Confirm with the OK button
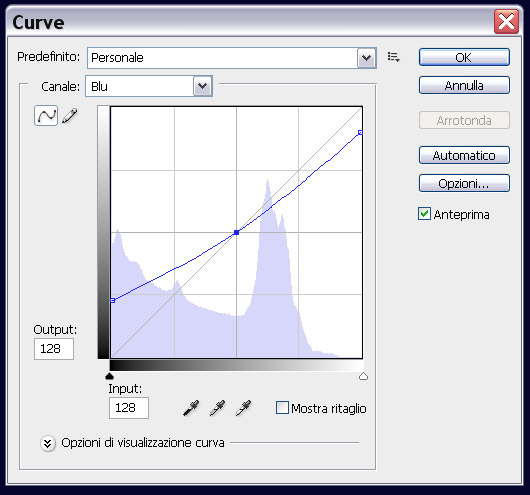This screenshot has height=495, width=530. (464, 57)
